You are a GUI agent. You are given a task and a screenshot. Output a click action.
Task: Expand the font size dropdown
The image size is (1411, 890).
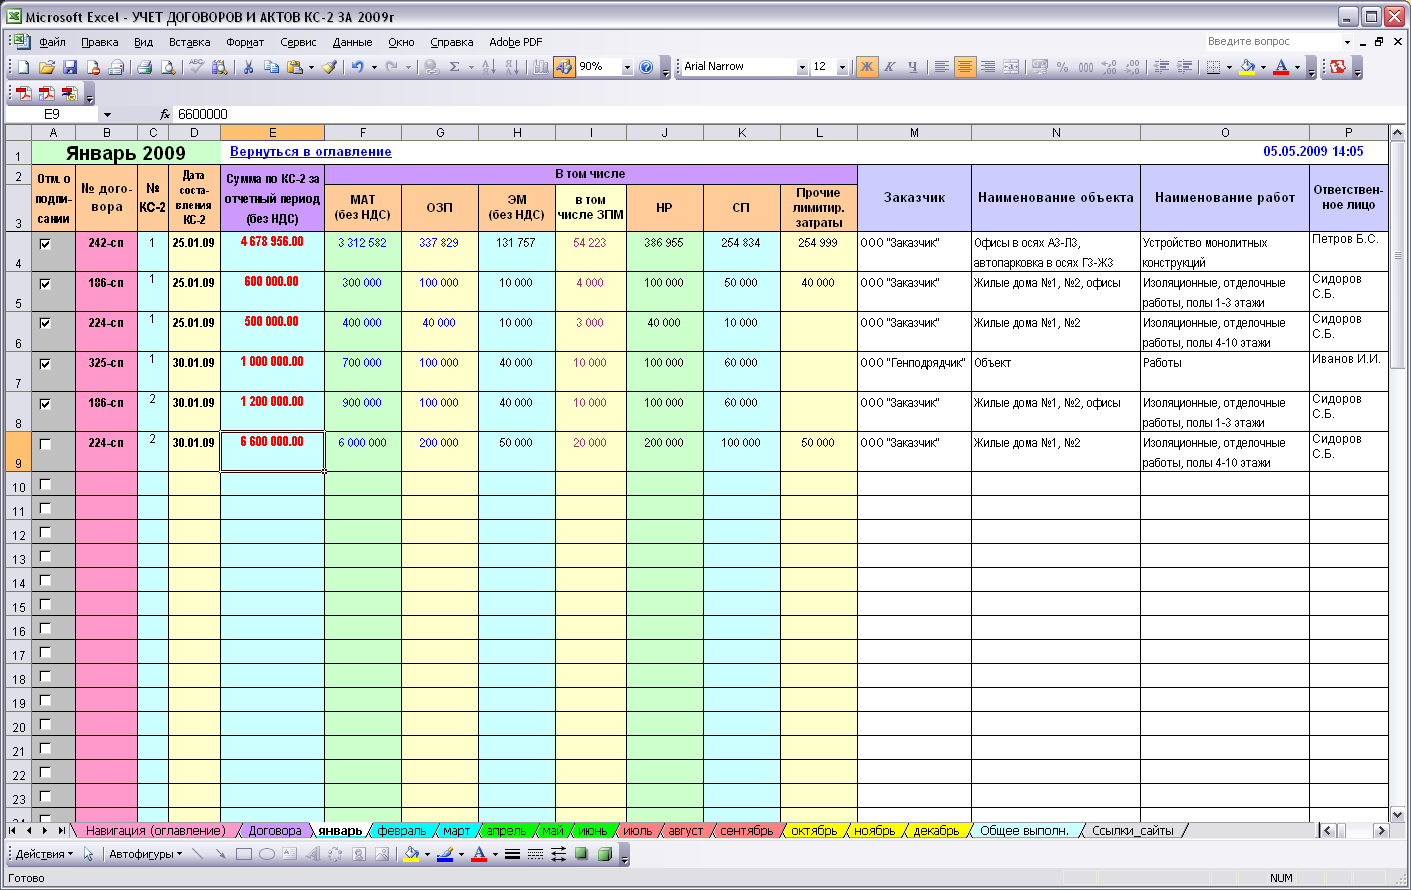(842, 67)
